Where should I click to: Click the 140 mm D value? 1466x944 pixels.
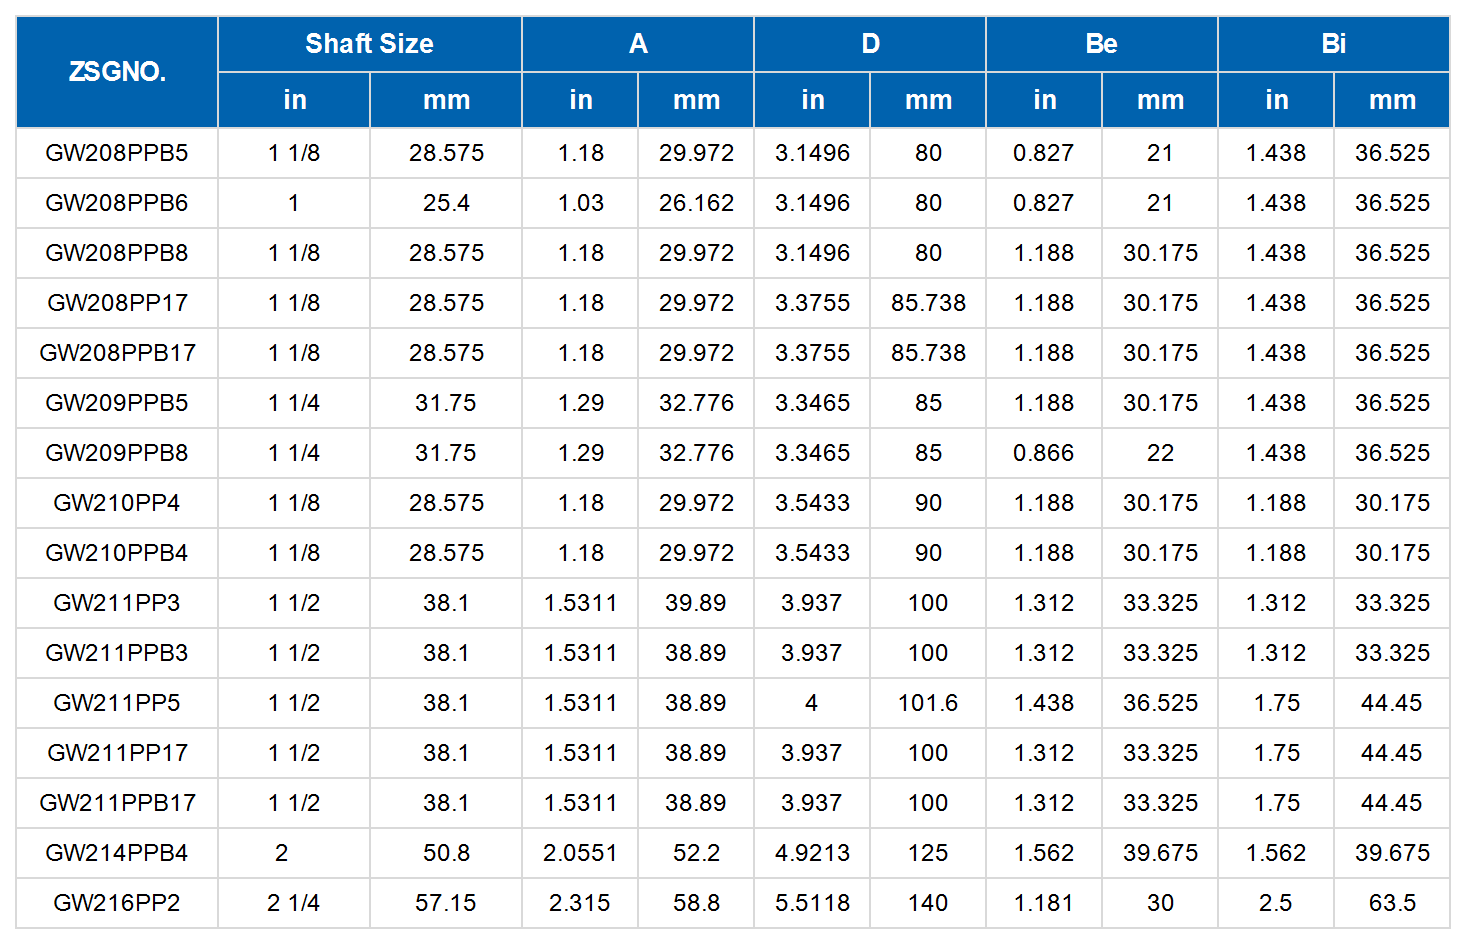pos(928,903)
